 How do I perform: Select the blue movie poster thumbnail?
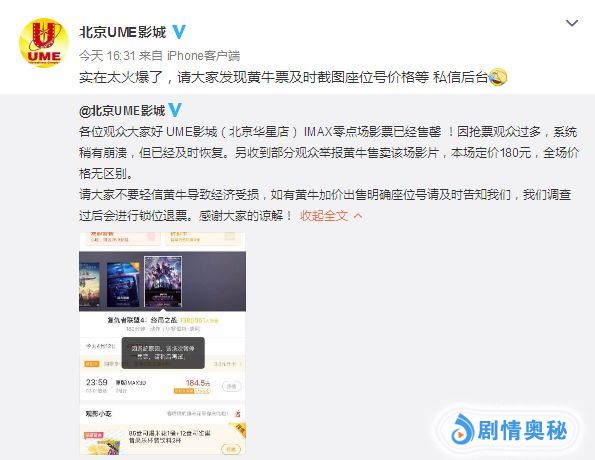pos(123,284)
